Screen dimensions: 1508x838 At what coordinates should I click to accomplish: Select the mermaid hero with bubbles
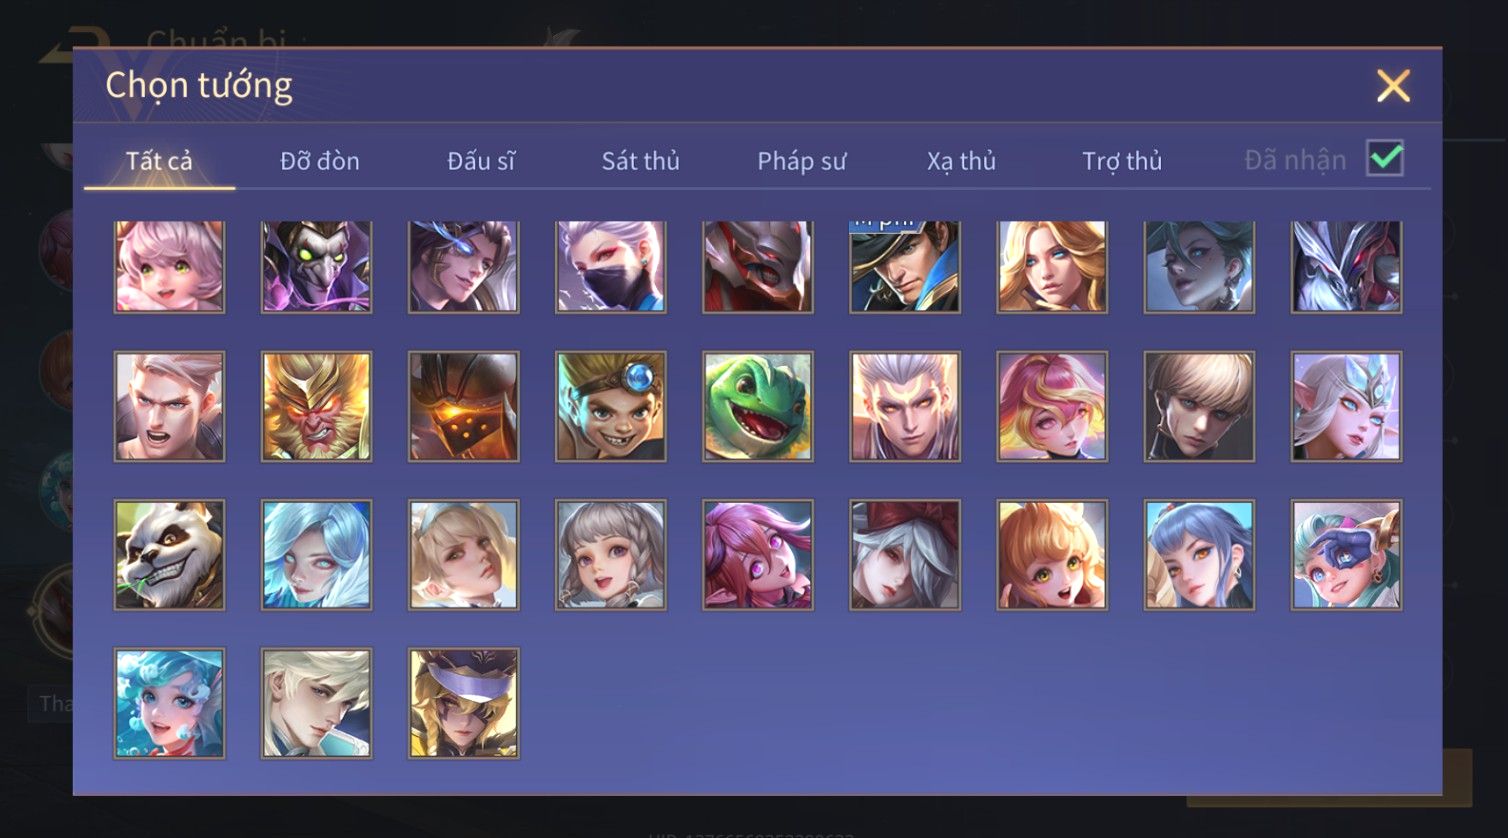(x=170, y=703)
